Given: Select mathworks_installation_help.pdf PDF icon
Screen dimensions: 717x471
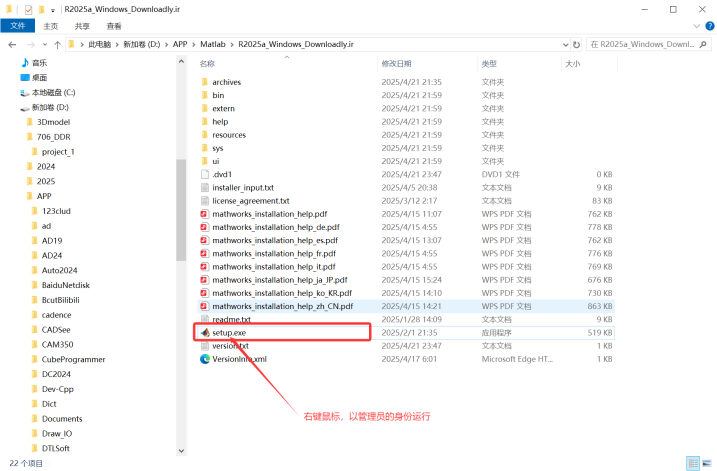Looking at the screenshot, I should coord(205,214).
